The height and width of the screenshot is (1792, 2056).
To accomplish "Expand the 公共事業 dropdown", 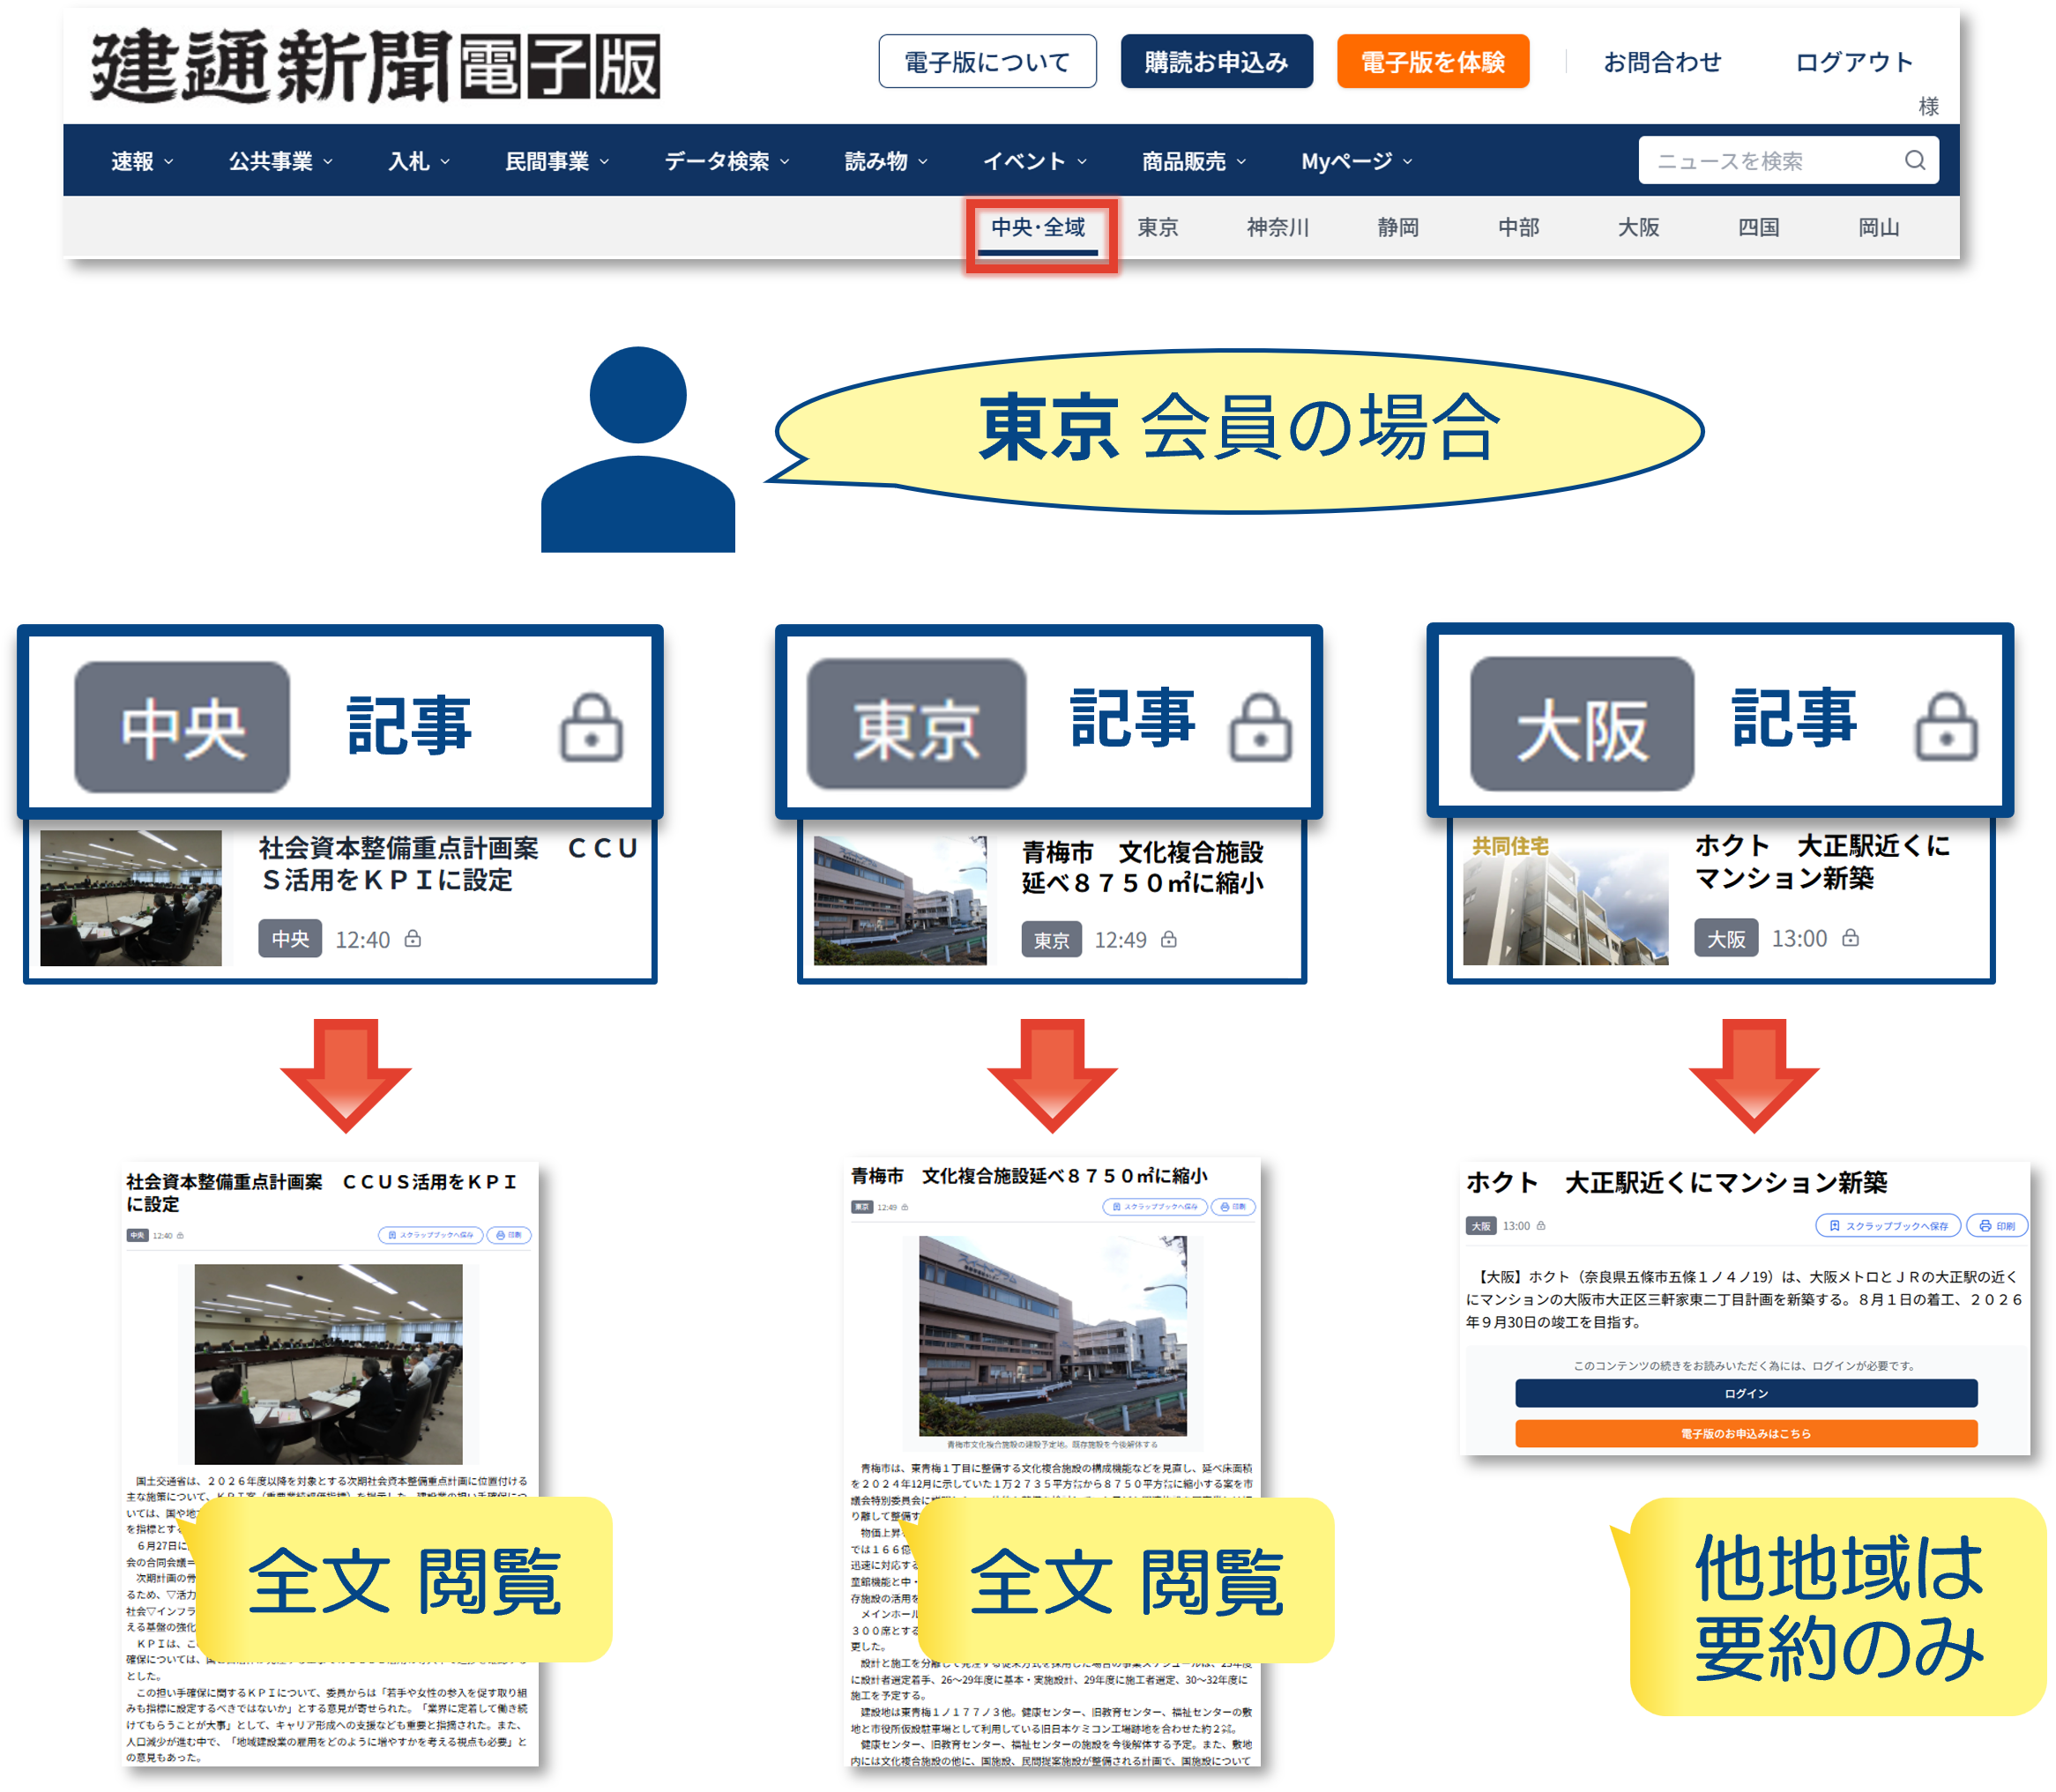I will pyautogui.click(x=280, y=161).
